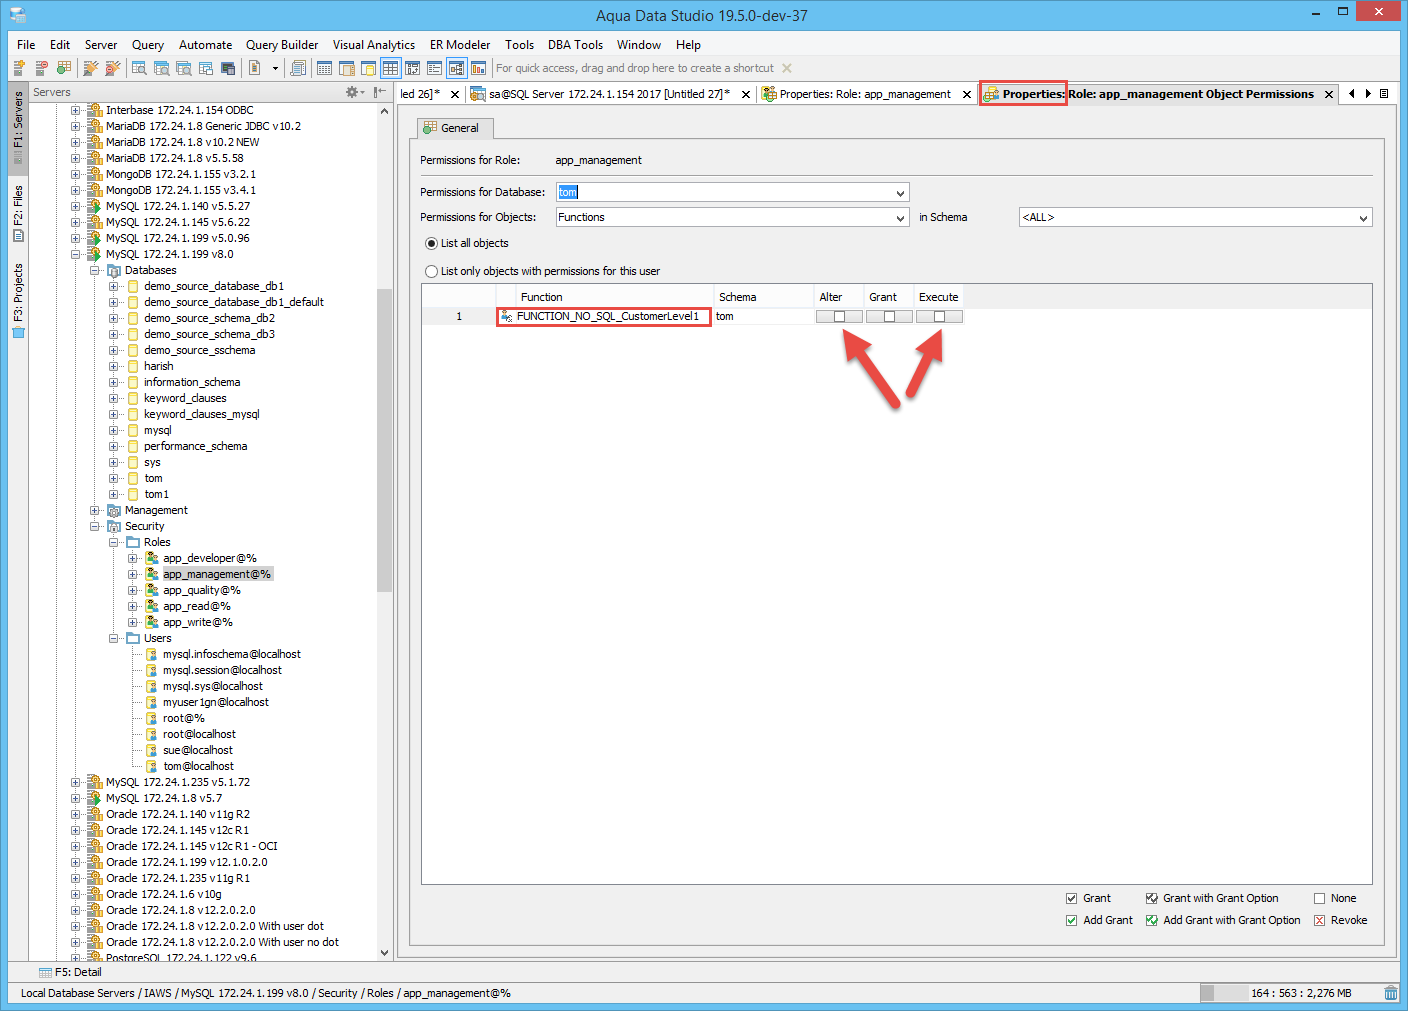Toggle the Execute permission checkbox for FUNCTION_NO_SQL_CustomerLevel1
Screen dimensions: 1408x1011
(939, 316)
